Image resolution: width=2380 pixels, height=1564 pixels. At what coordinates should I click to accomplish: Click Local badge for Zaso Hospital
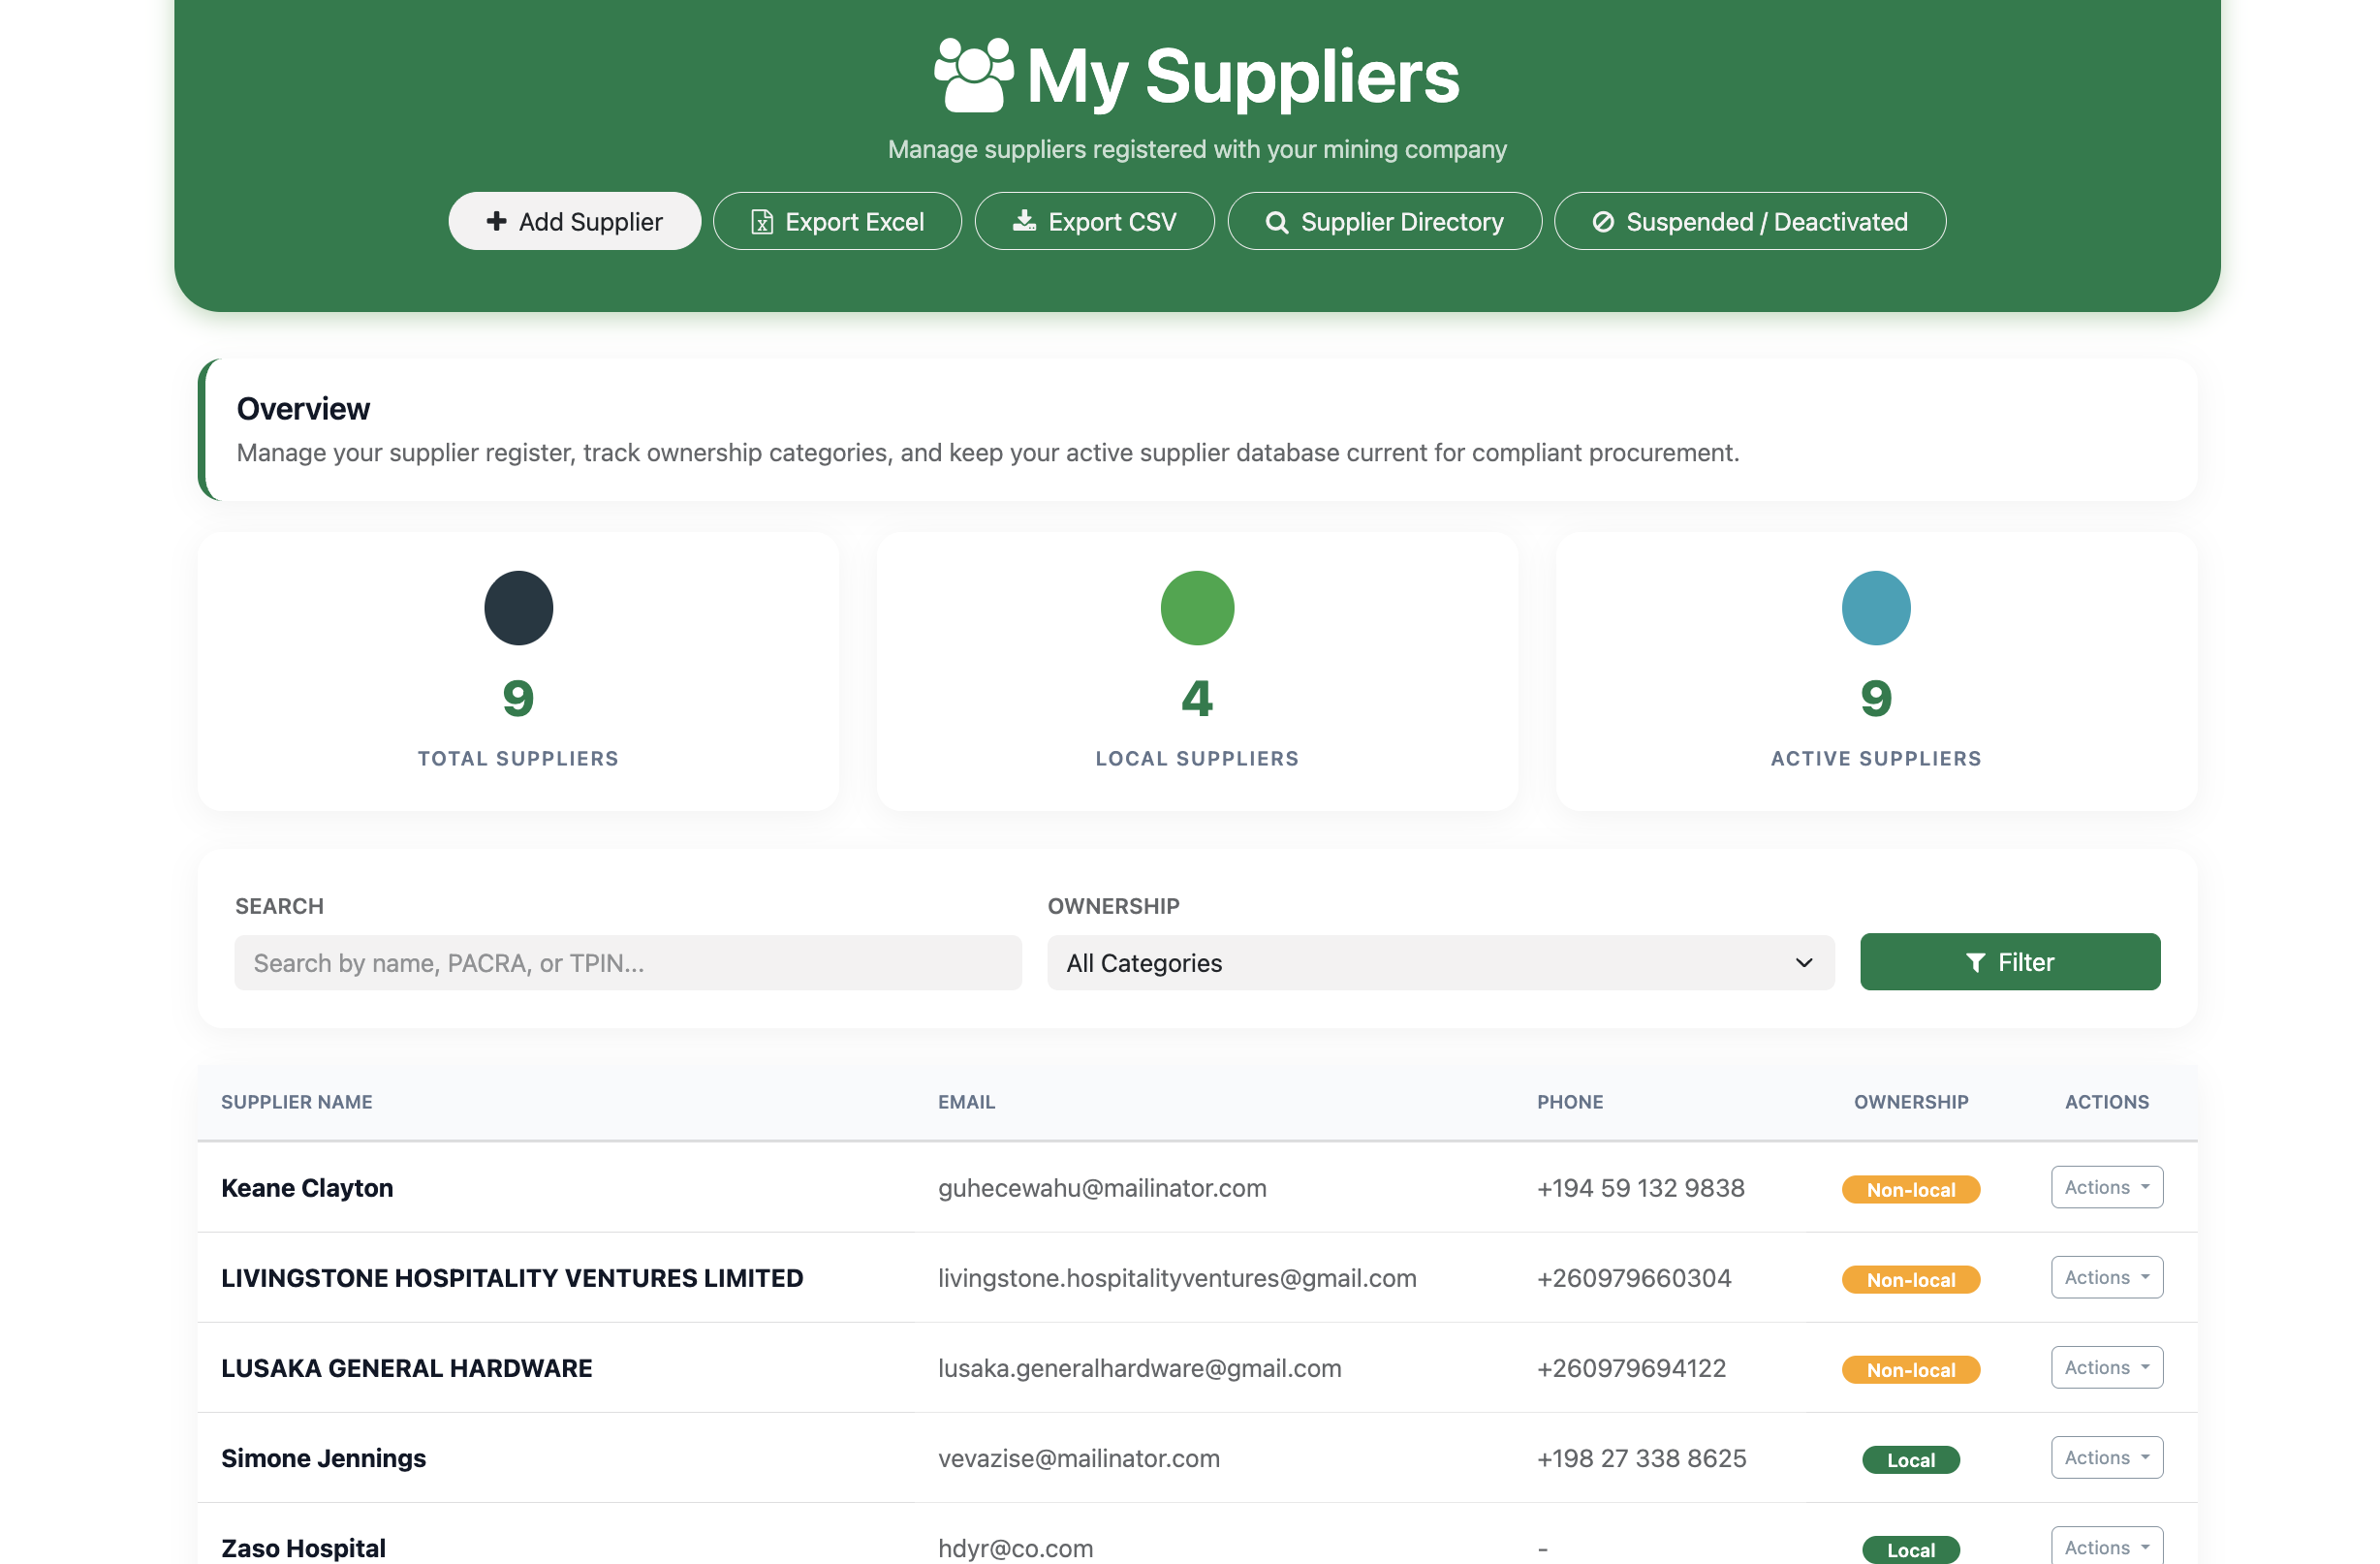[x=1910, y=1549]
